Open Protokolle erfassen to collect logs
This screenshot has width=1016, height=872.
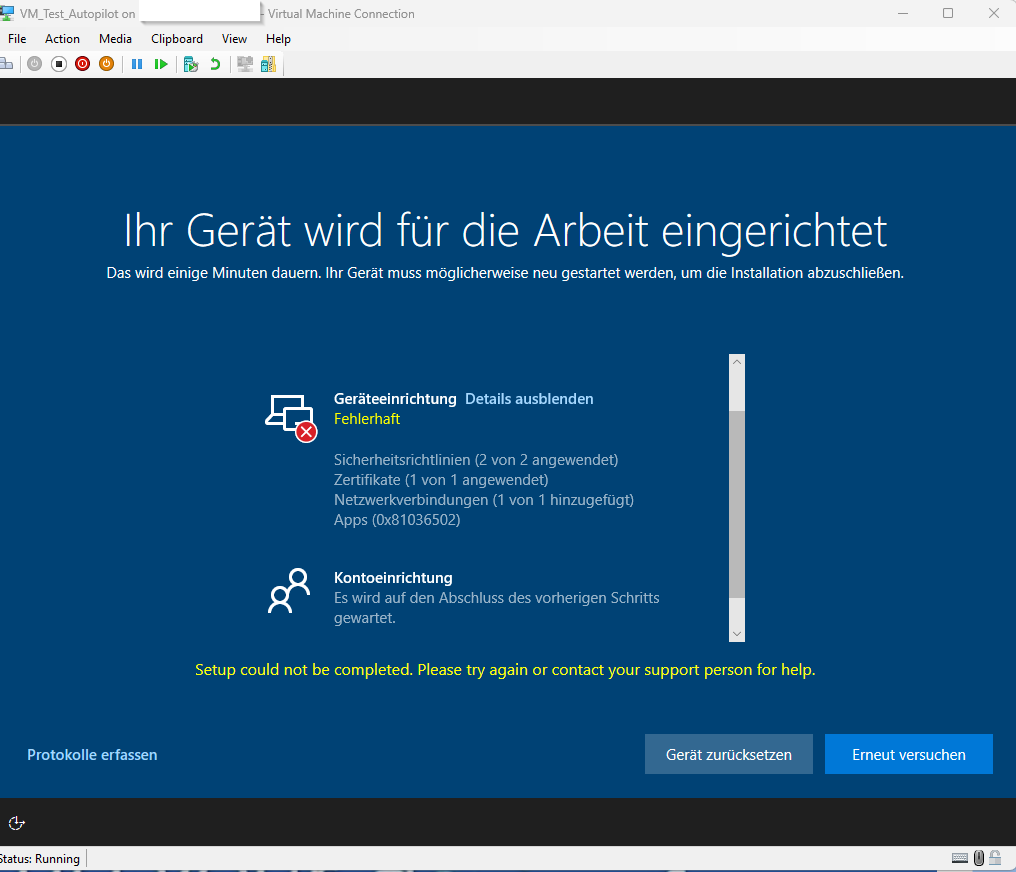(92, 754)
